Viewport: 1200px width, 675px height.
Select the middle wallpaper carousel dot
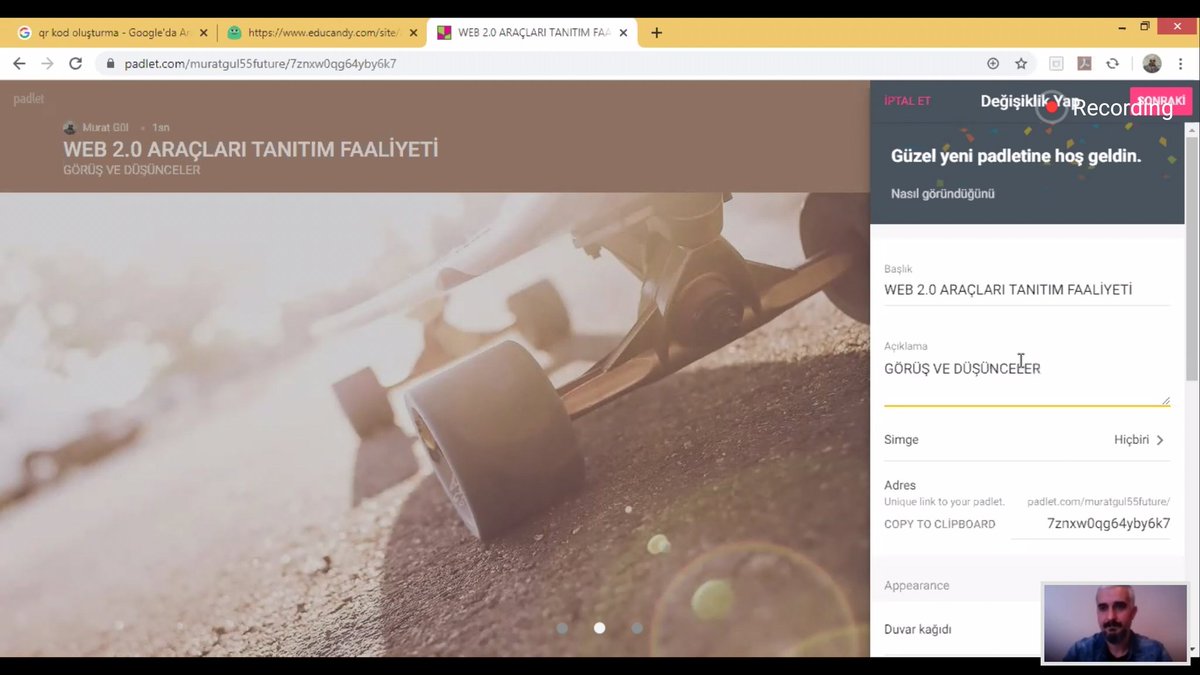[599, 628]
